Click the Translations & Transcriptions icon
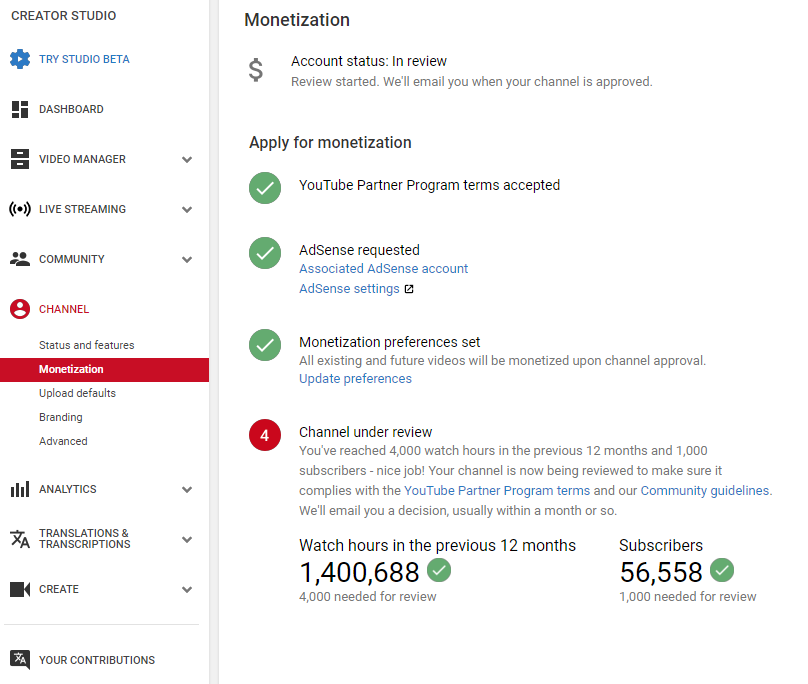 coord(20,539)
